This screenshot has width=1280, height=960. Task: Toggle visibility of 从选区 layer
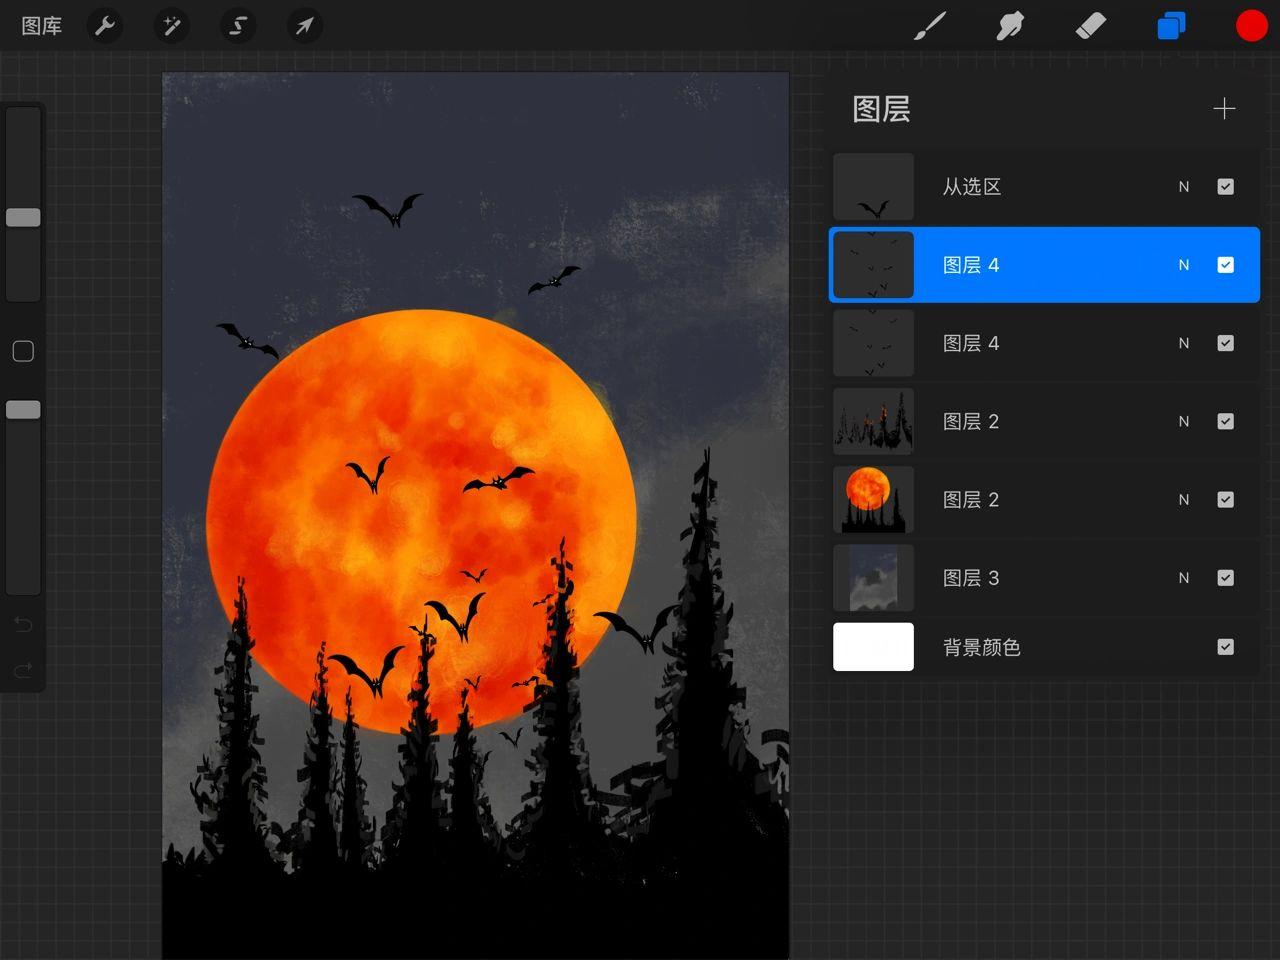1225,187
